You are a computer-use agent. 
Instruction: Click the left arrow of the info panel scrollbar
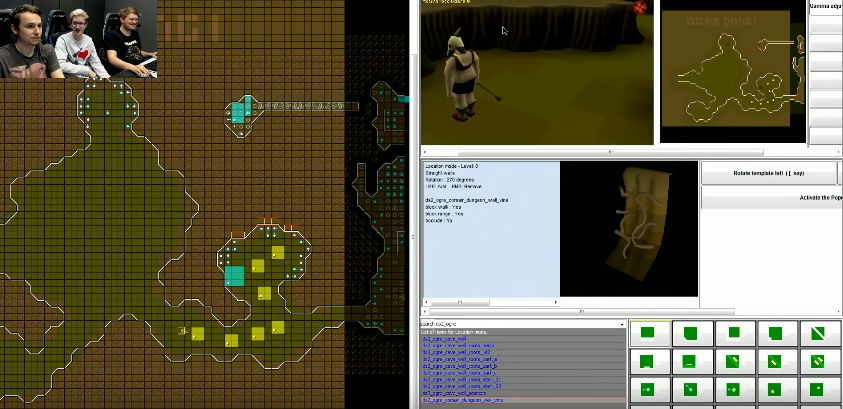click(x=426, y=303)
